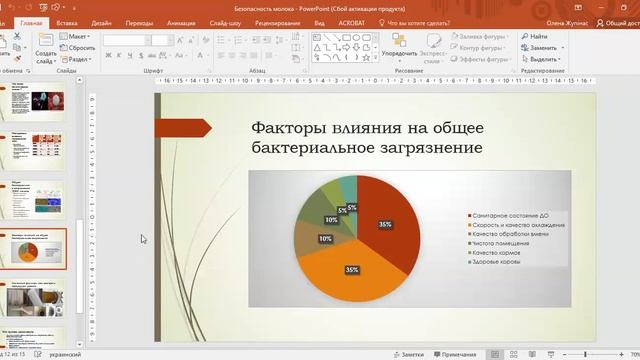Select the triangle shape in gallery
This screenshot has width=640, height=360.
[317, 48]
